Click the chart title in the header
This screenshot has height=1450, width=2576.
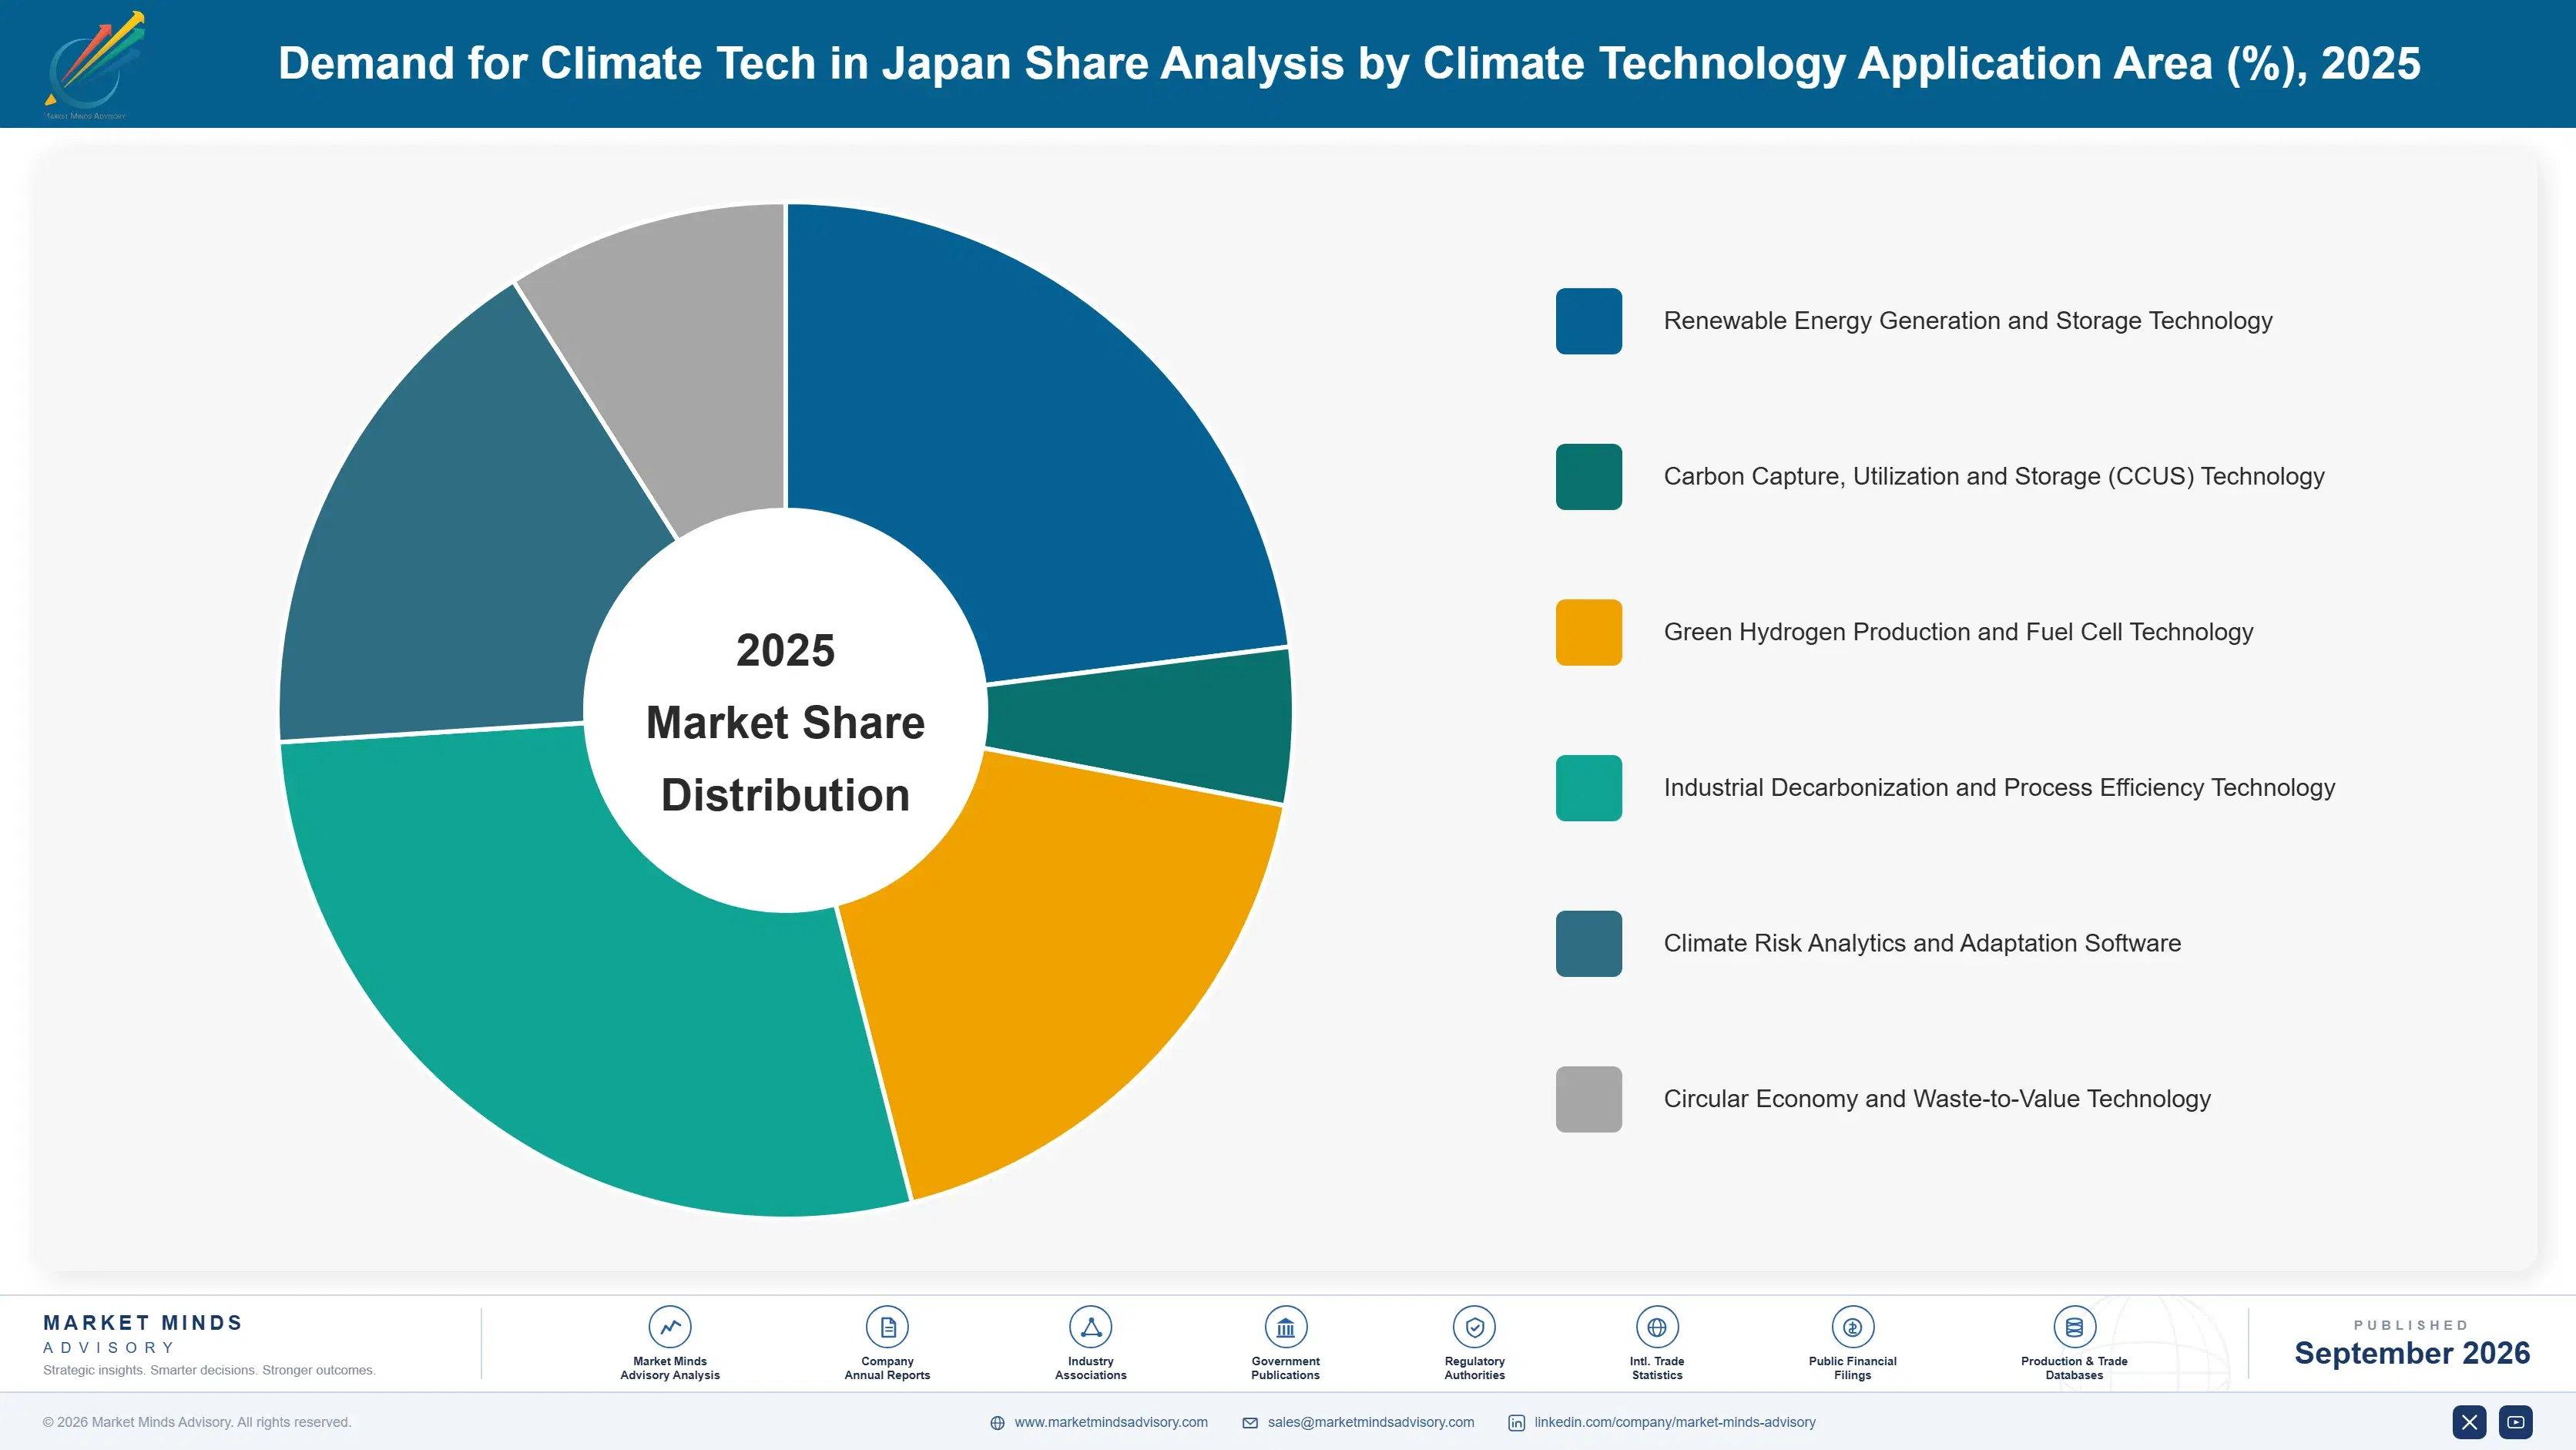click(x=1349, y=63)
